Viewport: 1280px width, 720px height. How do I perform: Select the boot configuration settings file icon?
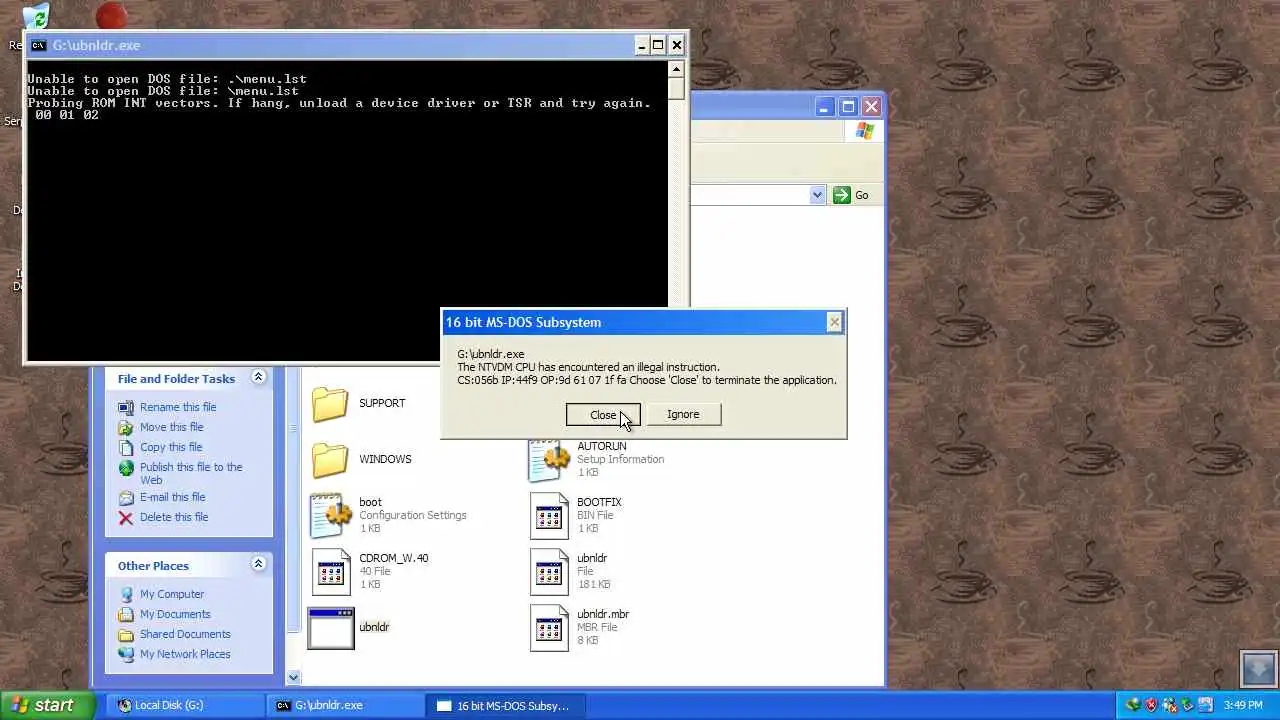coord(331,515)
